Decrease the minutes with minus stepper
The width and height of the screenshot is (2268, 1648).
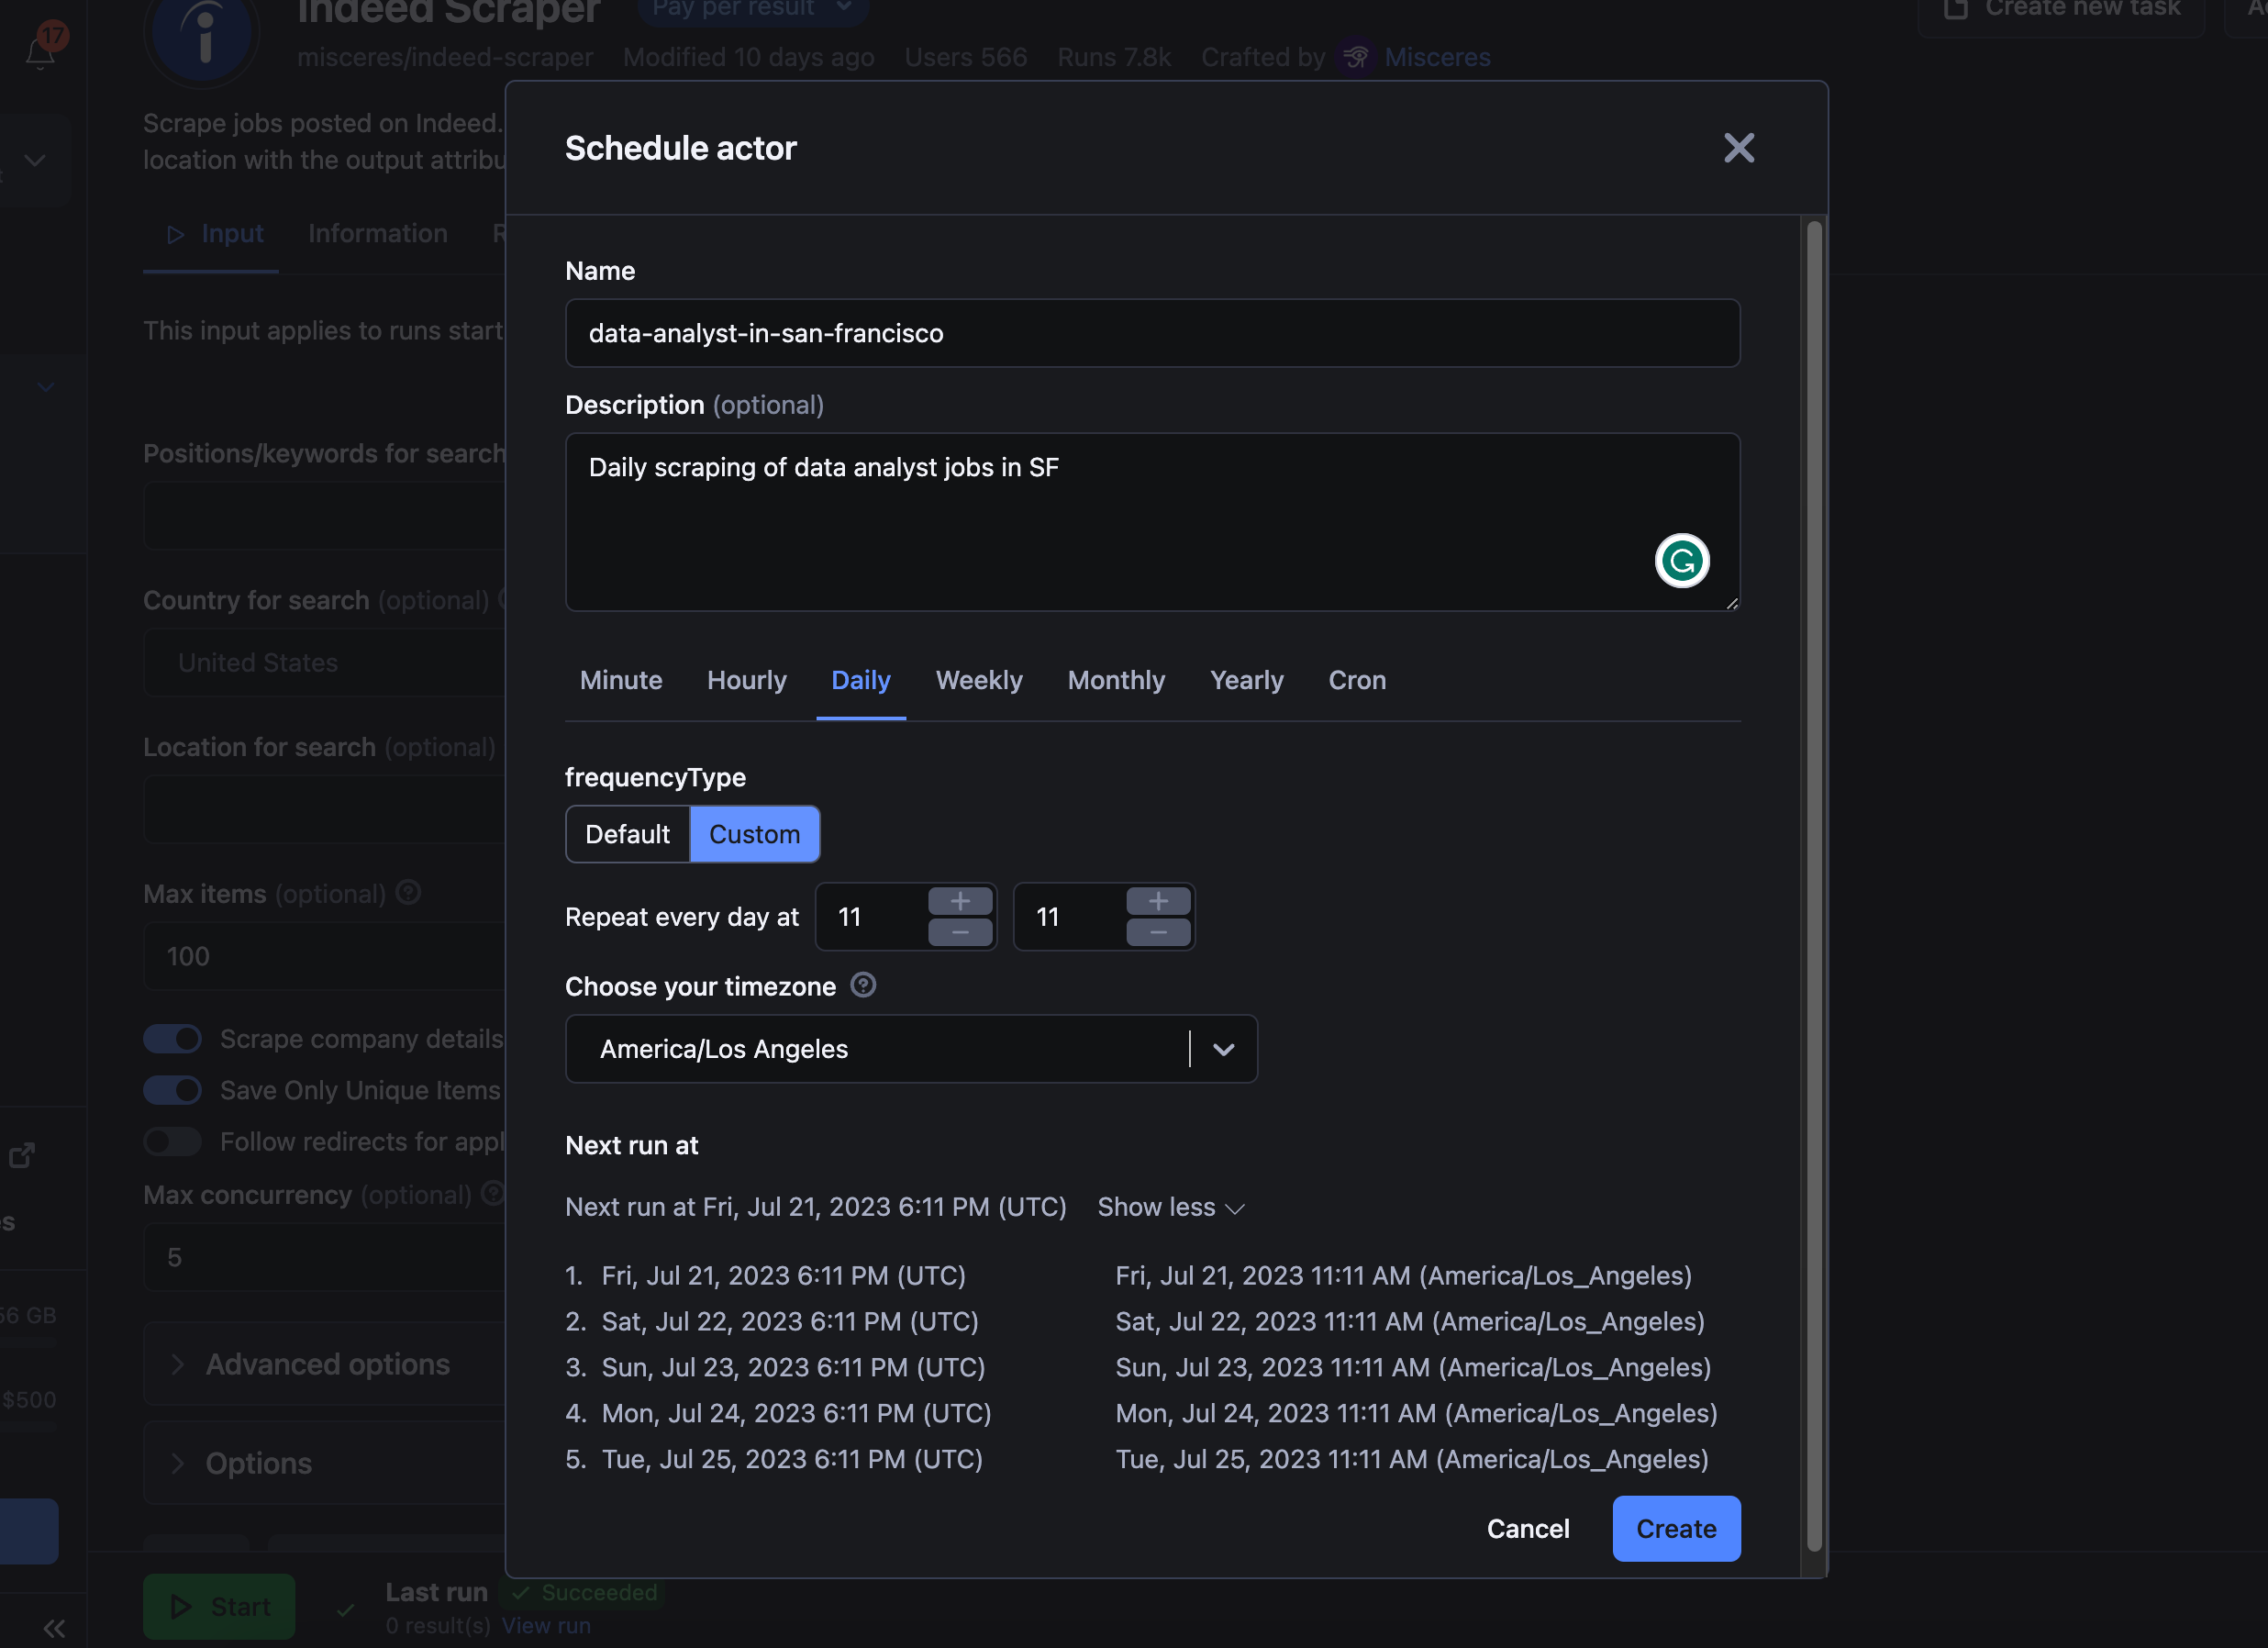1157,932
